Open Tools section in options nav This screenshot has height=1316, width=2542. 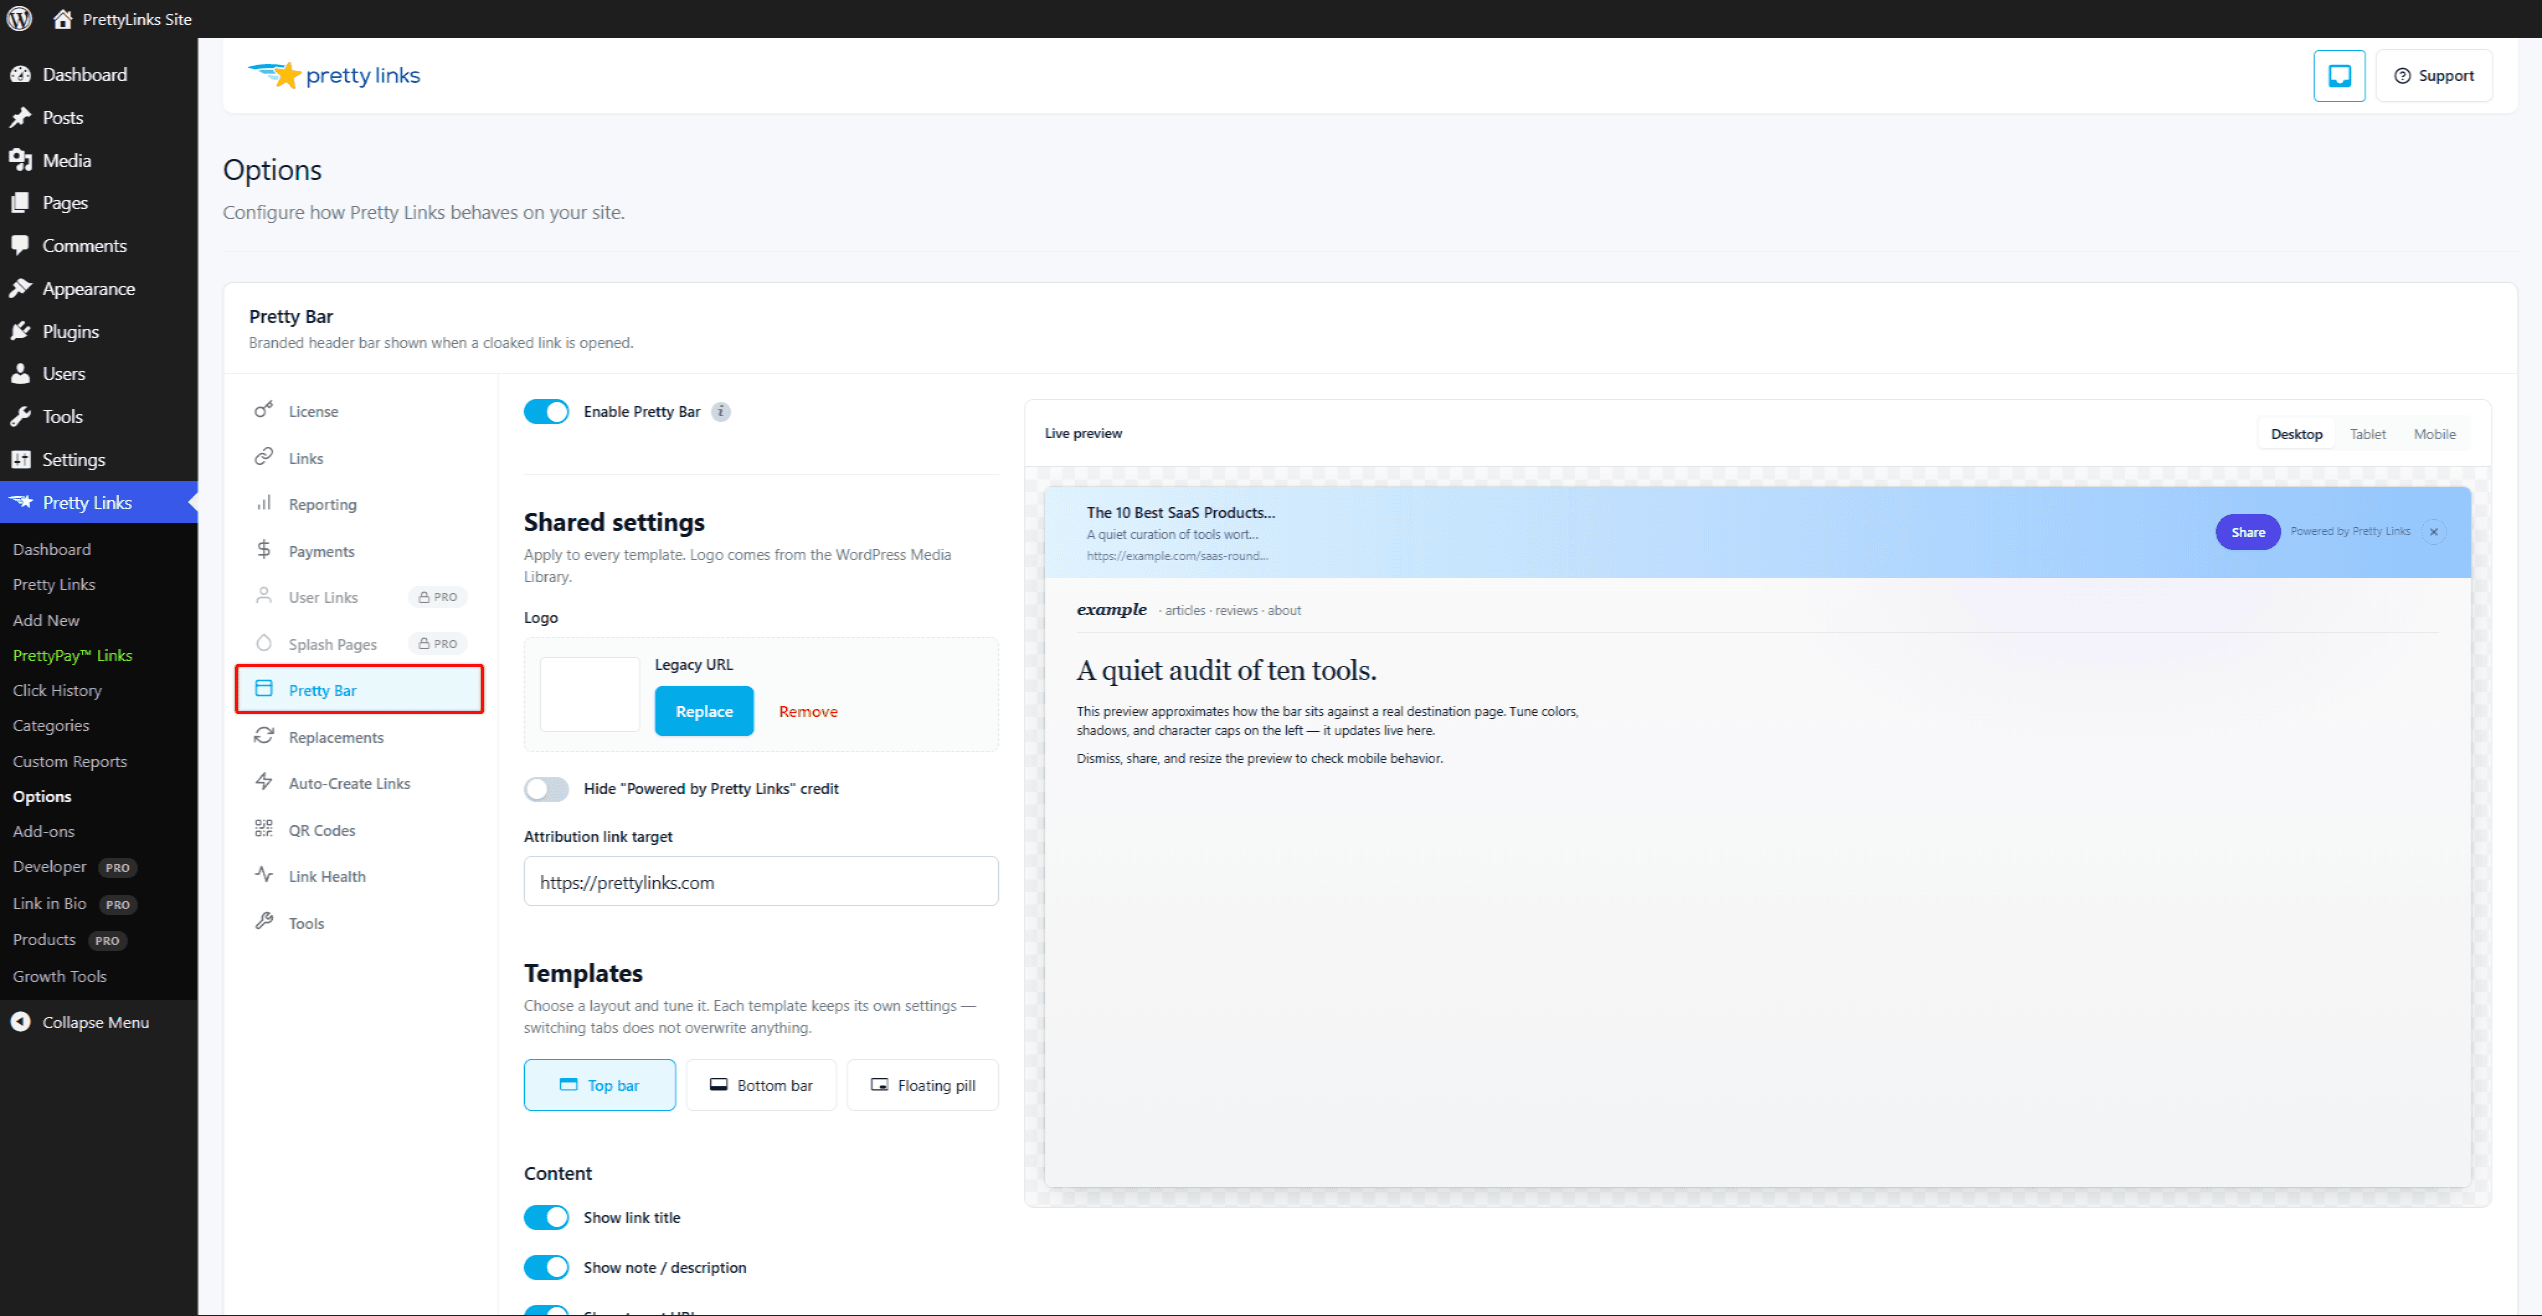click(x=360, y=923)
